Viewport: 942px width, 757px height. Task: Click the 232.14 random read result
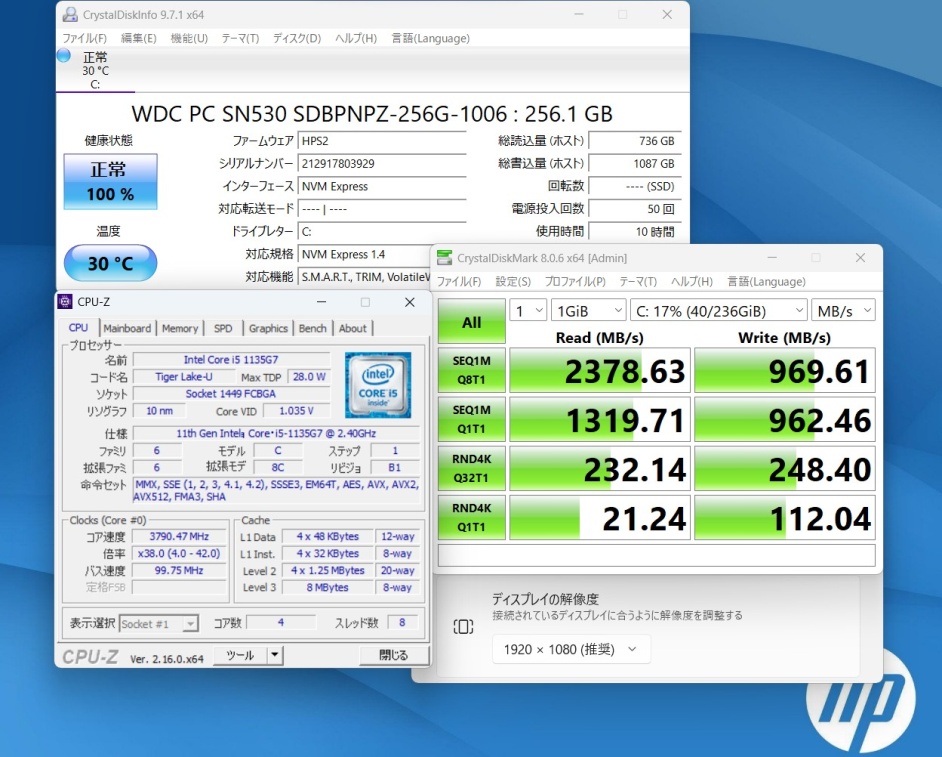tap(600, 469)
